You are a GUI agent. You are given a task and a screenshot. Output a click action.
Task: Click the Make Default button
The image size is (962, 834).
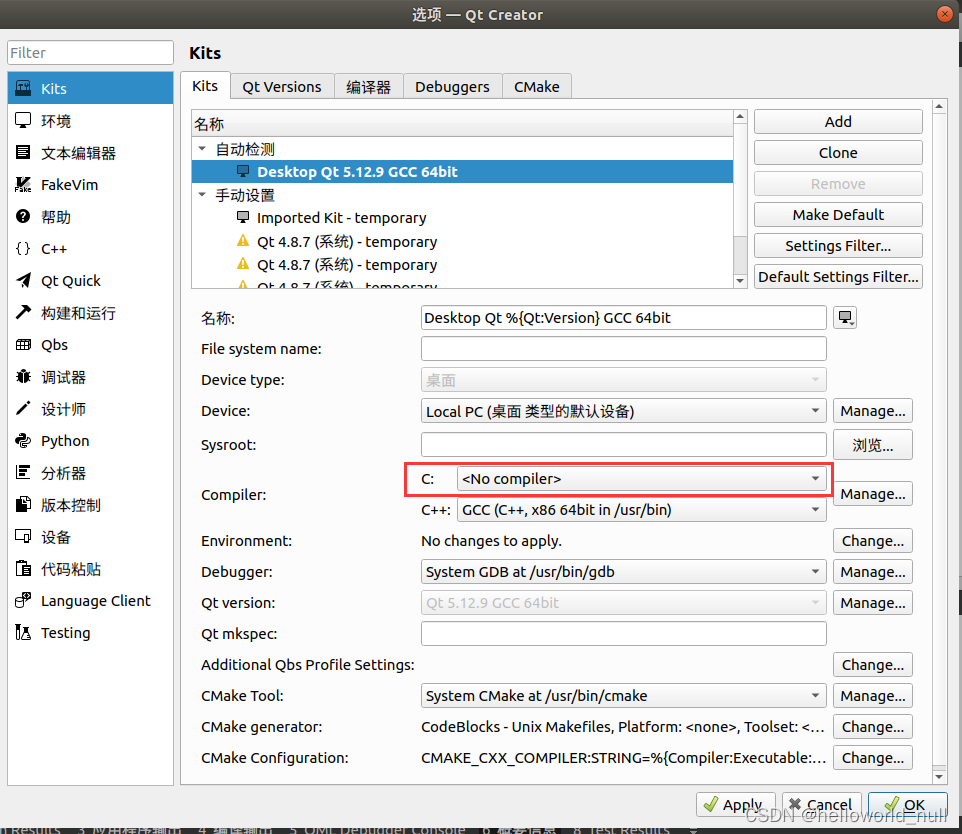(838, 214)
